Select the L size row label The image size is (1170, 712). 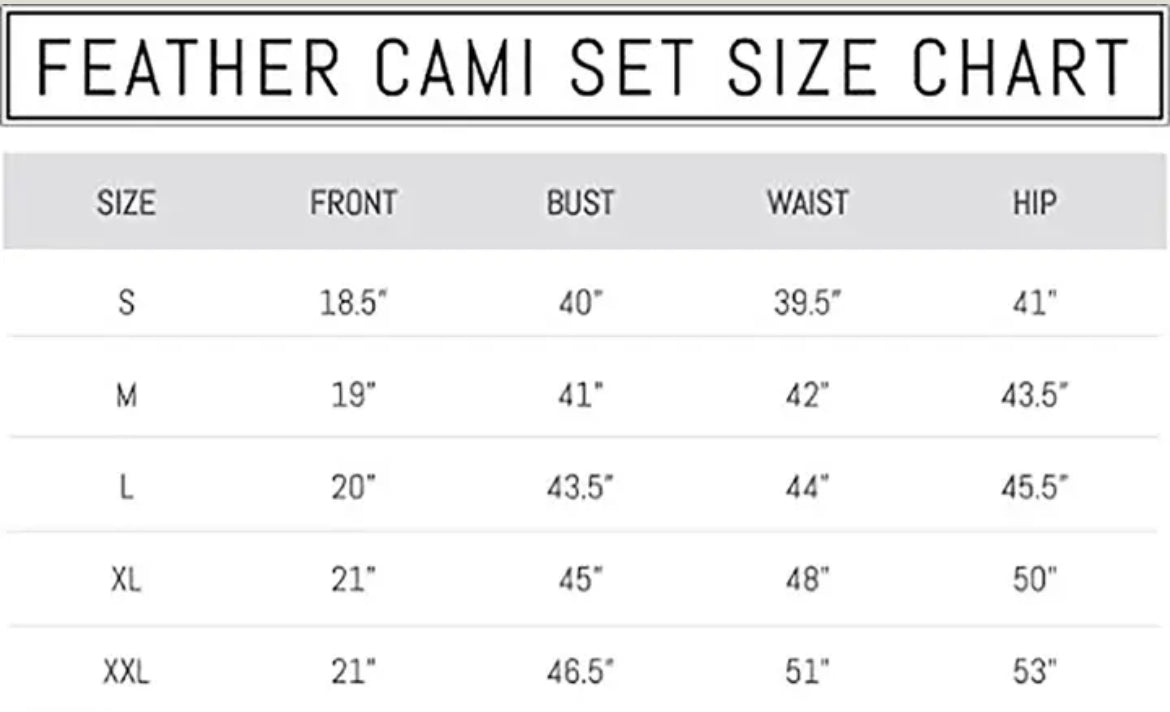click(x=126, y=487)
